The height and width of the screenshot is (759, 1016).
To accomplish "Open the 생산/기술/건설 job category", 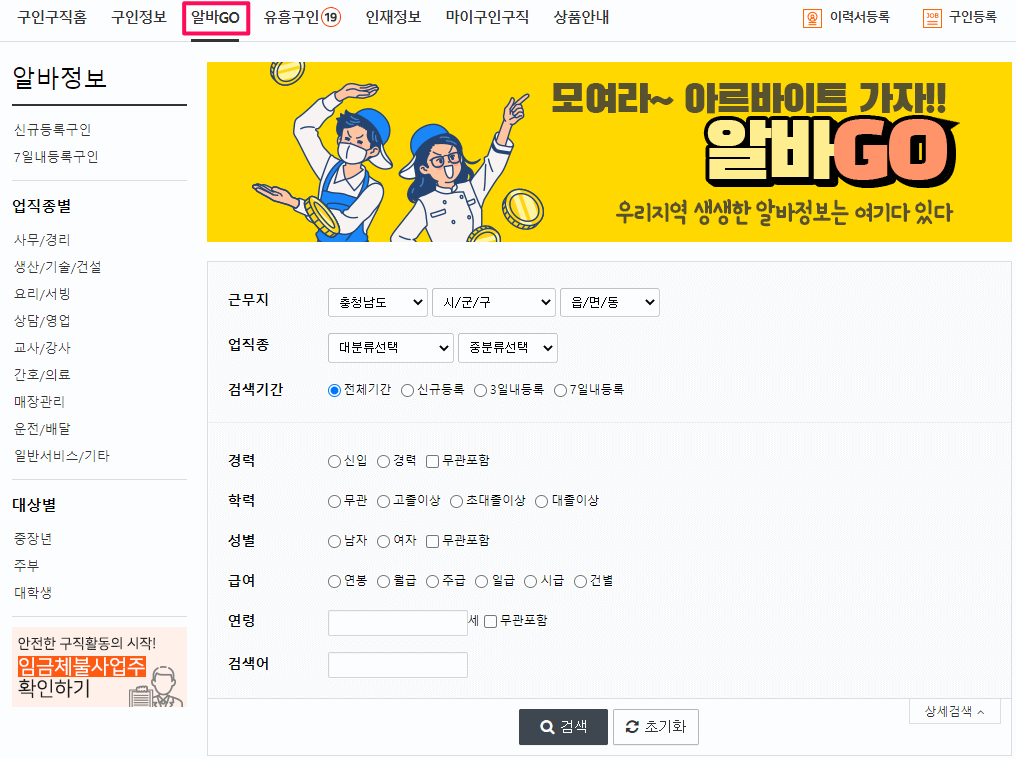I will [58, 267].
